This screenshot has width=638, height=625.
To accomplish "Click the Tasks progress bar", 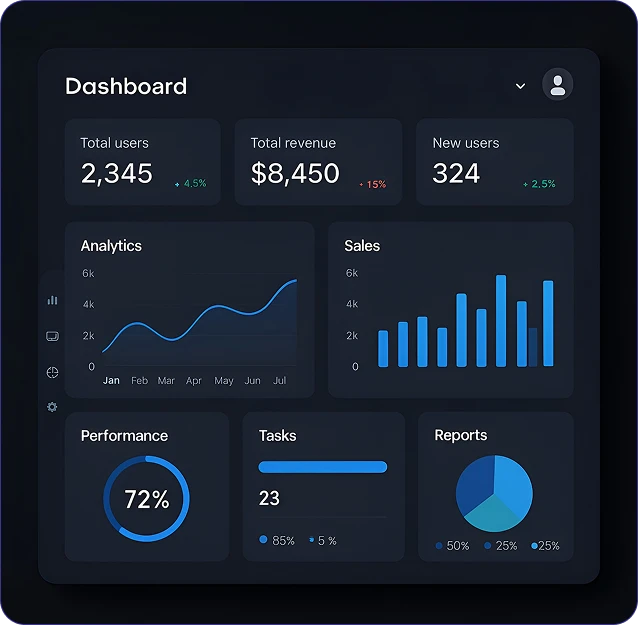I will click(x=323, y=467).
